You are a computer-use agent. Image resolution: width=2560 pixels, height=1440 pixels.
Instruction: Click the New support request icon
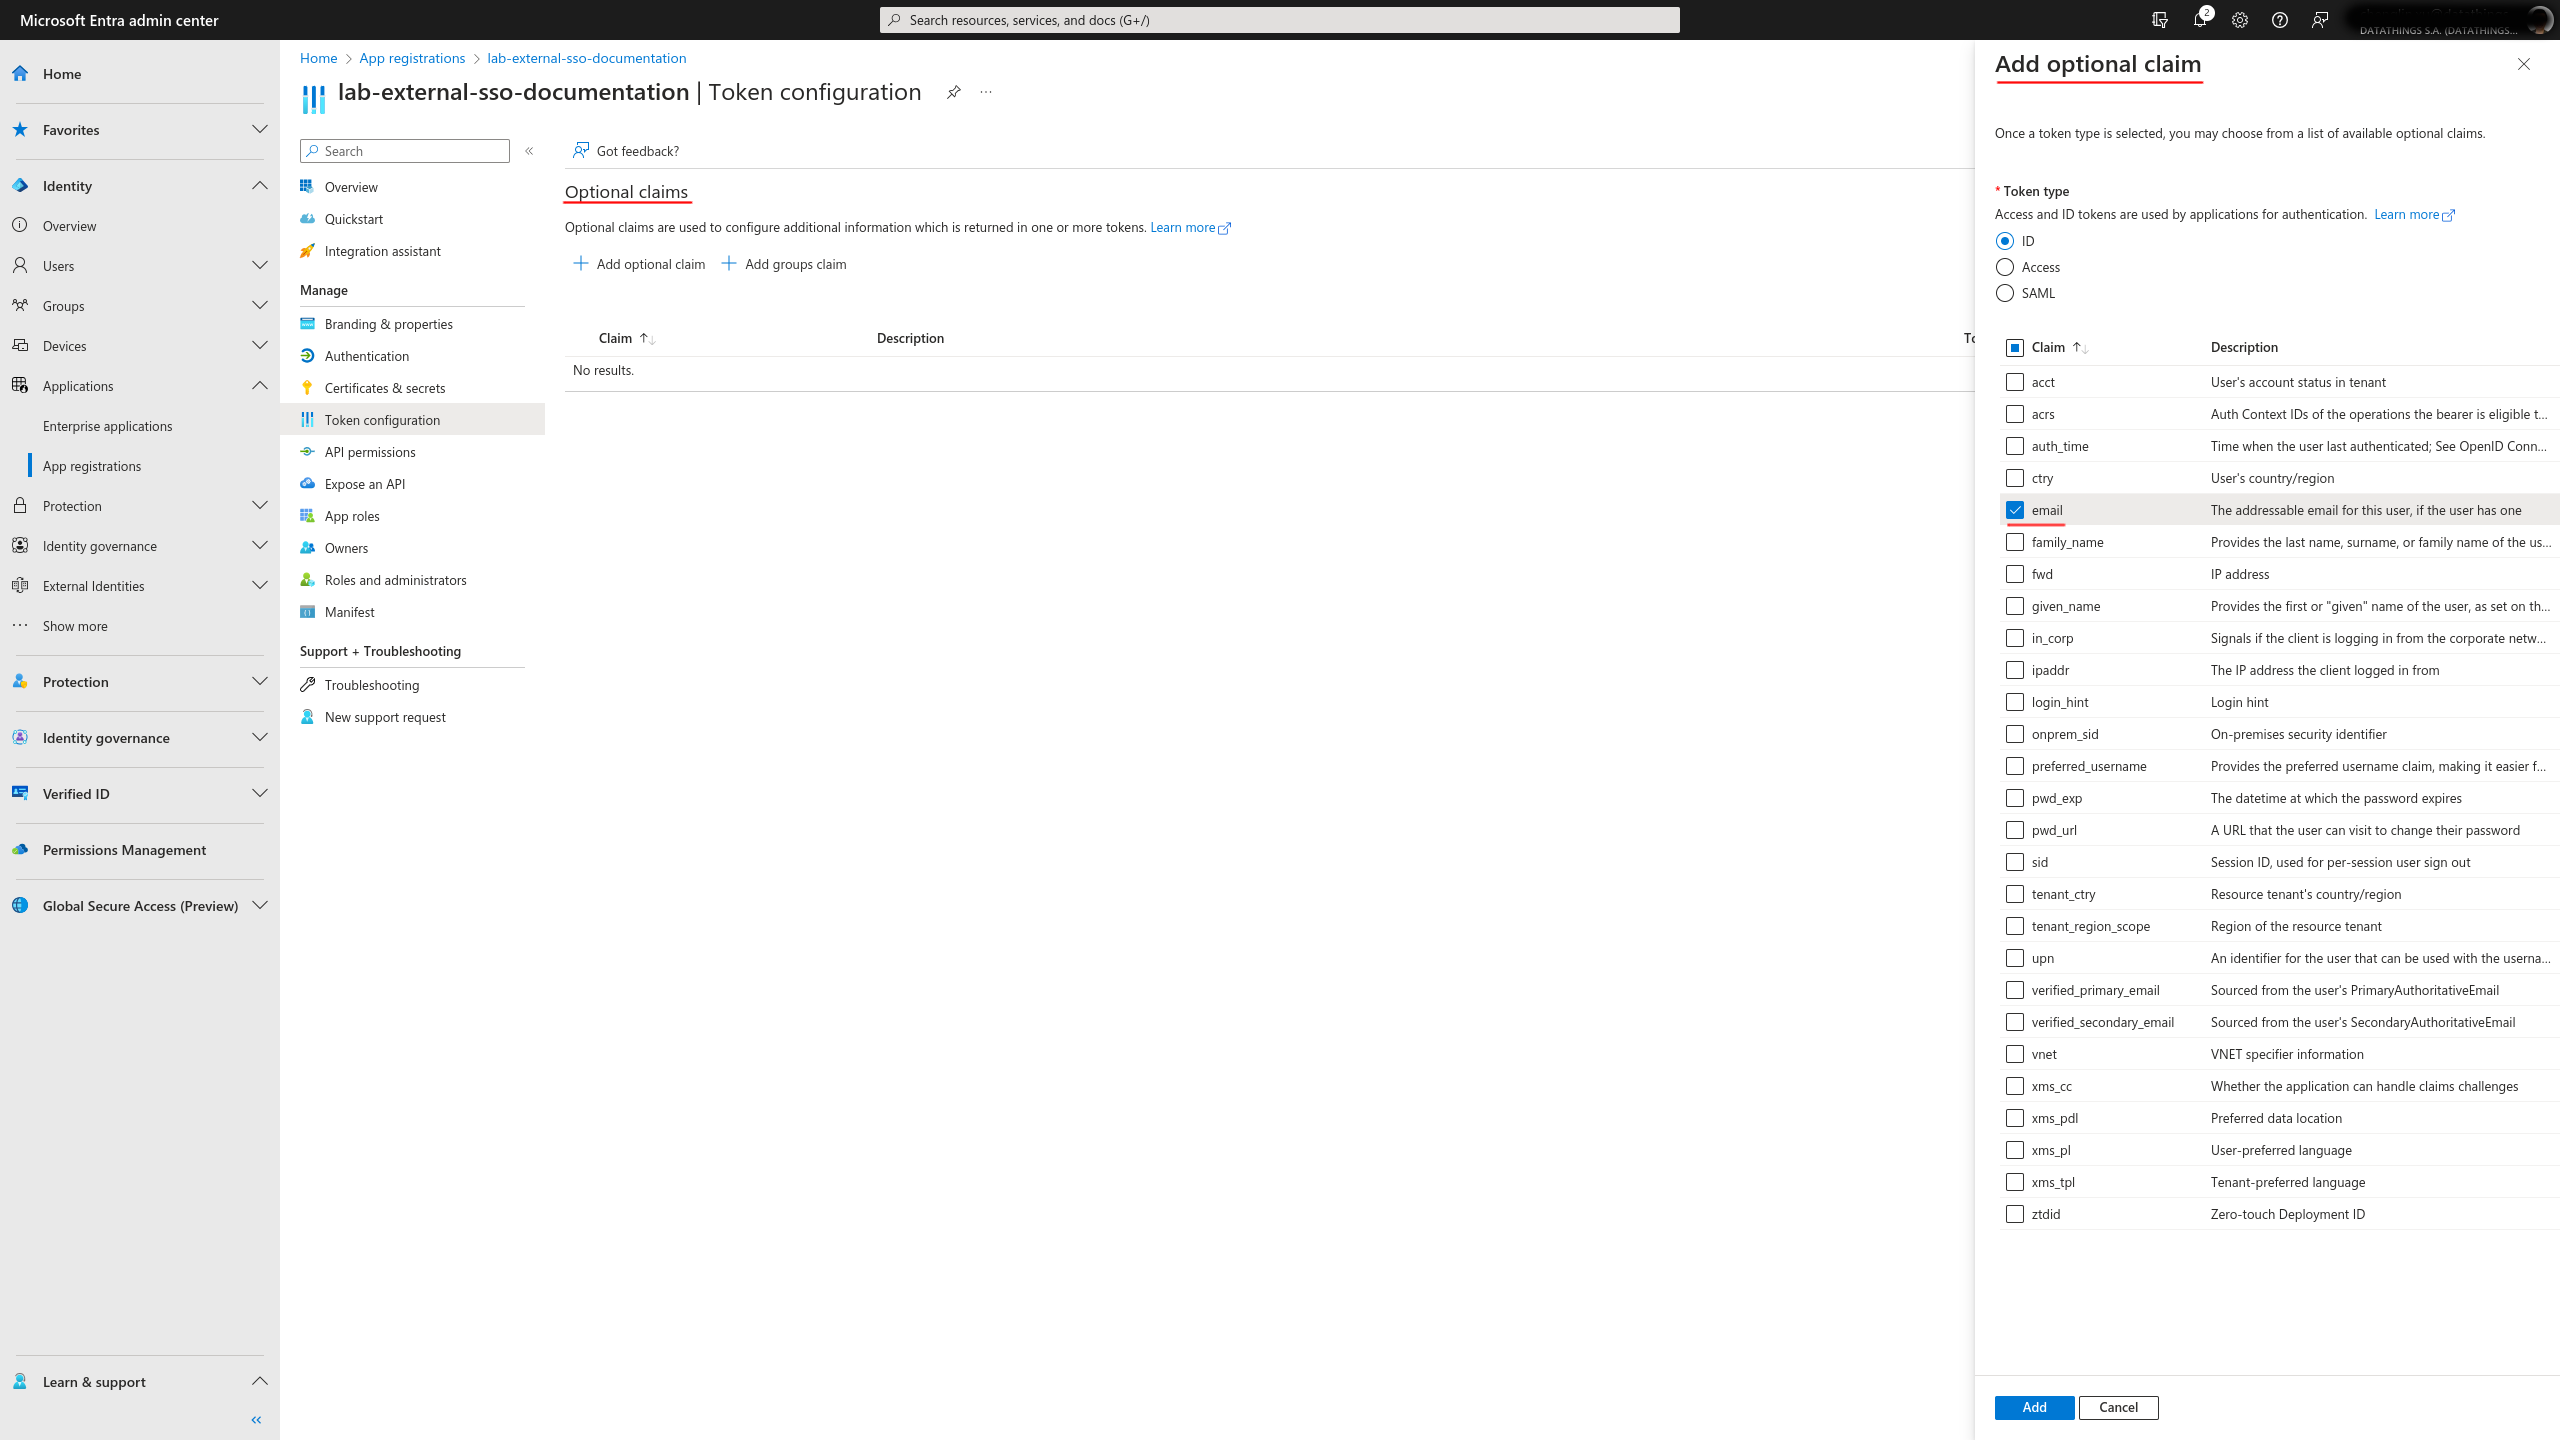pos(307,717)
